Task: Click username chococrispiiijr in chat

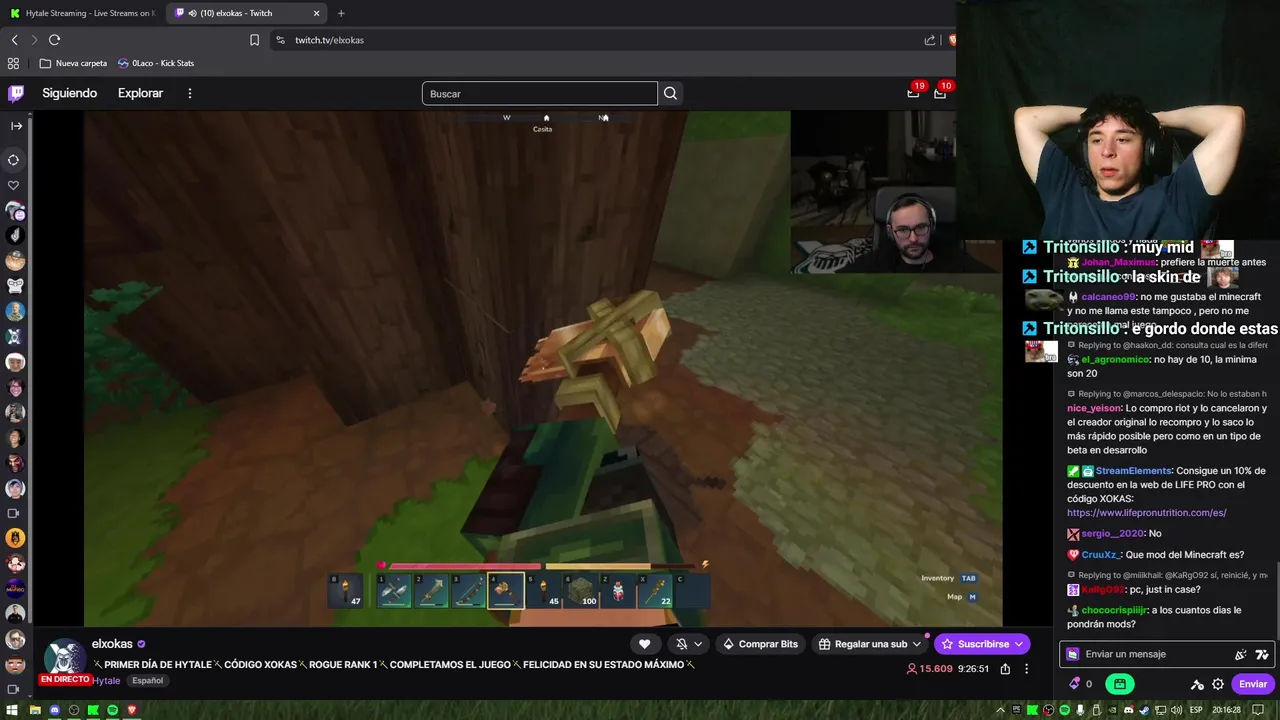Action: [x=1116, y=610]
